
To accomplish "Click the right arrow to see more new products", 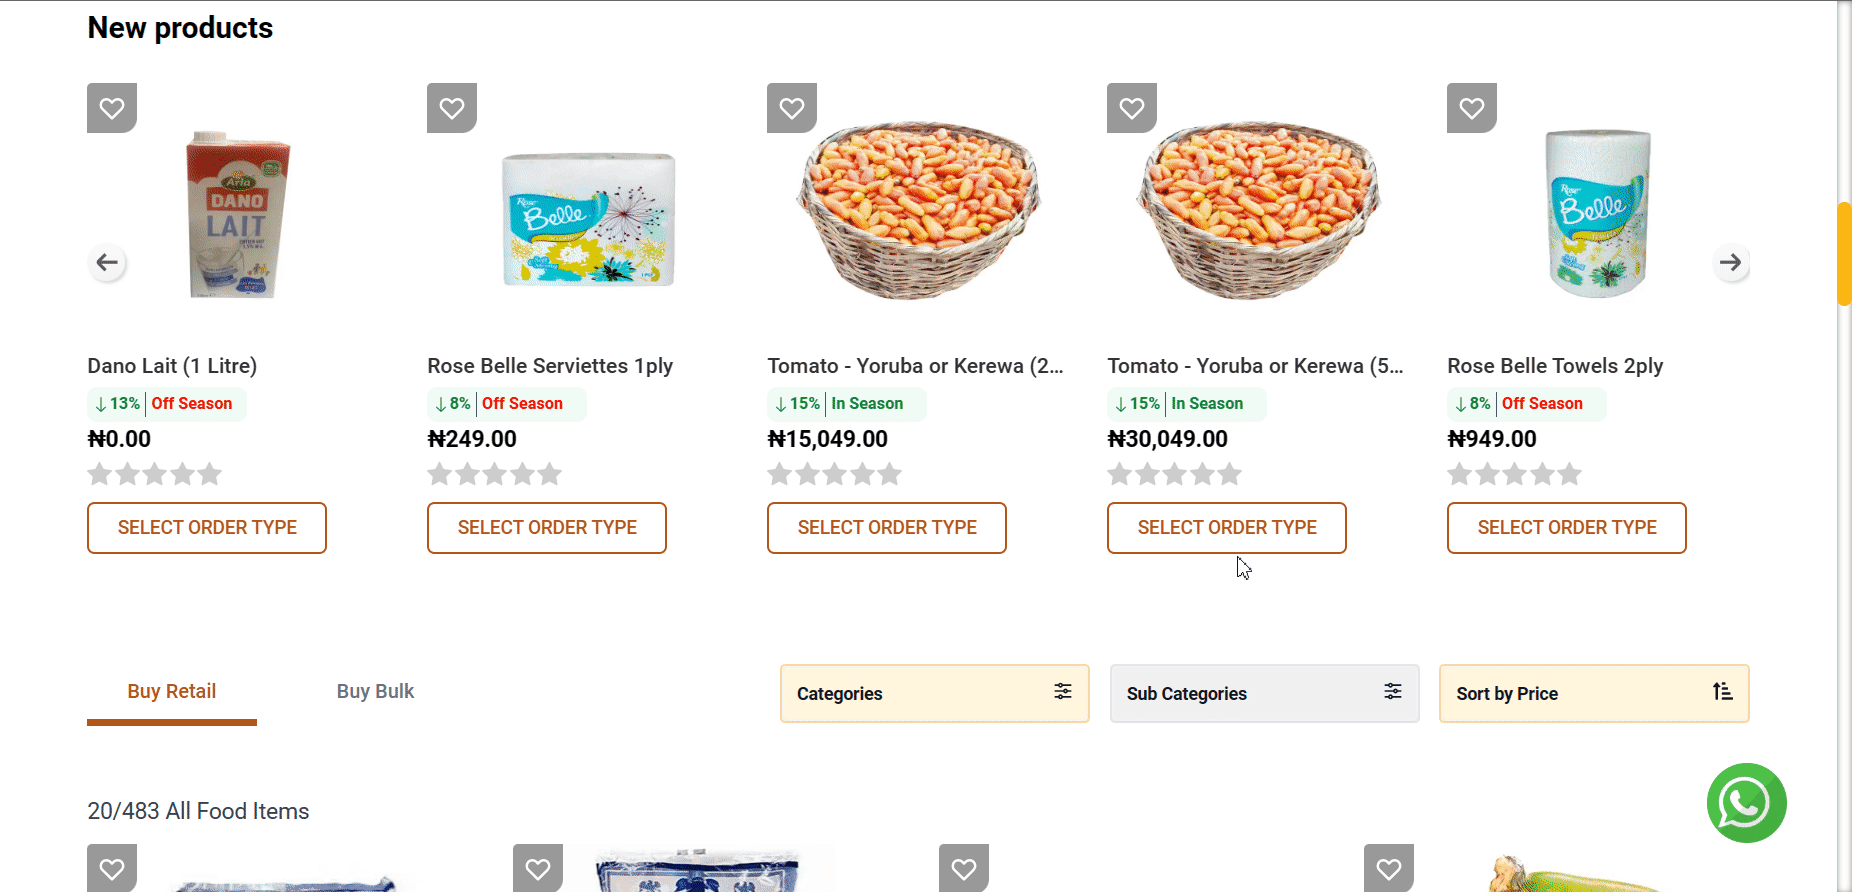I will (x=1731, y=262).
